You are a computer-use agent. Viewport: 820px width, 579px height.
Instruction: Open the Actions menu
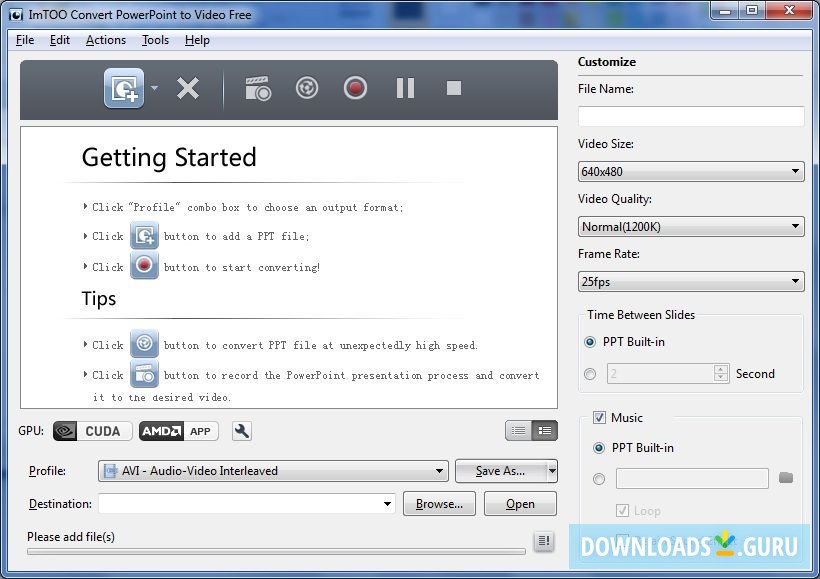click(x=106, y=40)
